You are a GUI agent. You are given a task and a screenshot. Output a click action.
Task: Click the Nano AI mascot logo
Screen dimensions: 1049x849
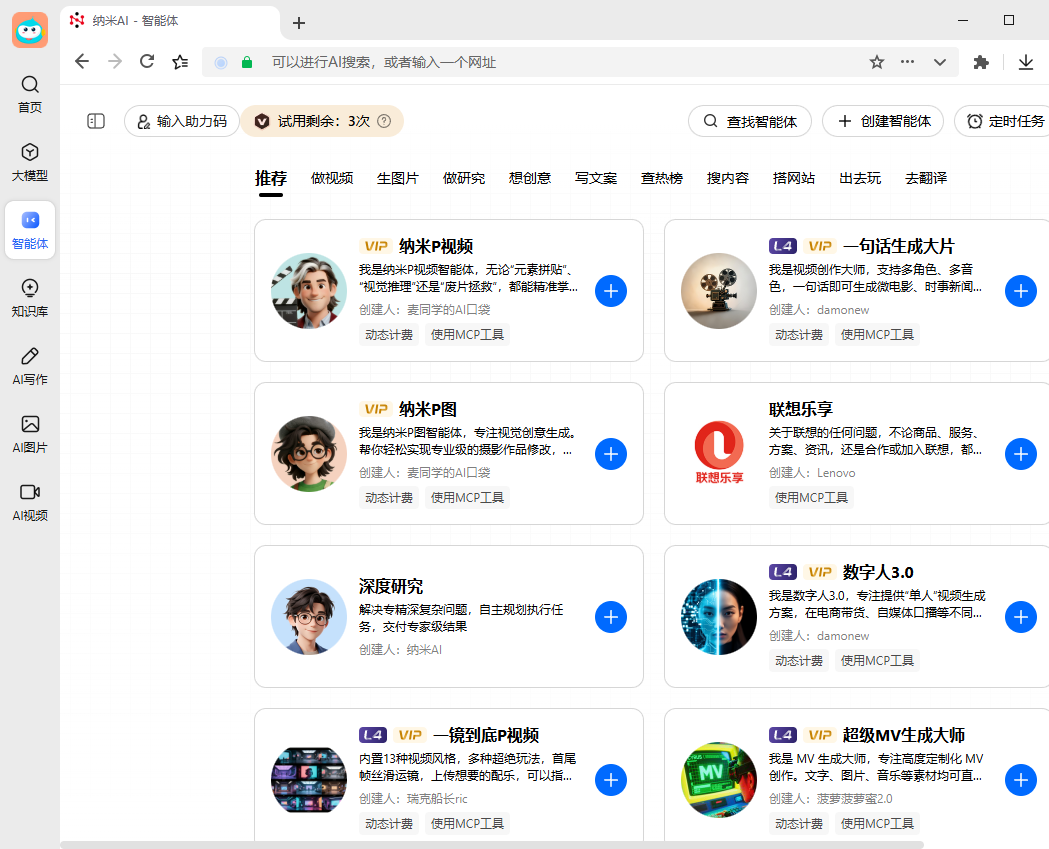[30, 30]
